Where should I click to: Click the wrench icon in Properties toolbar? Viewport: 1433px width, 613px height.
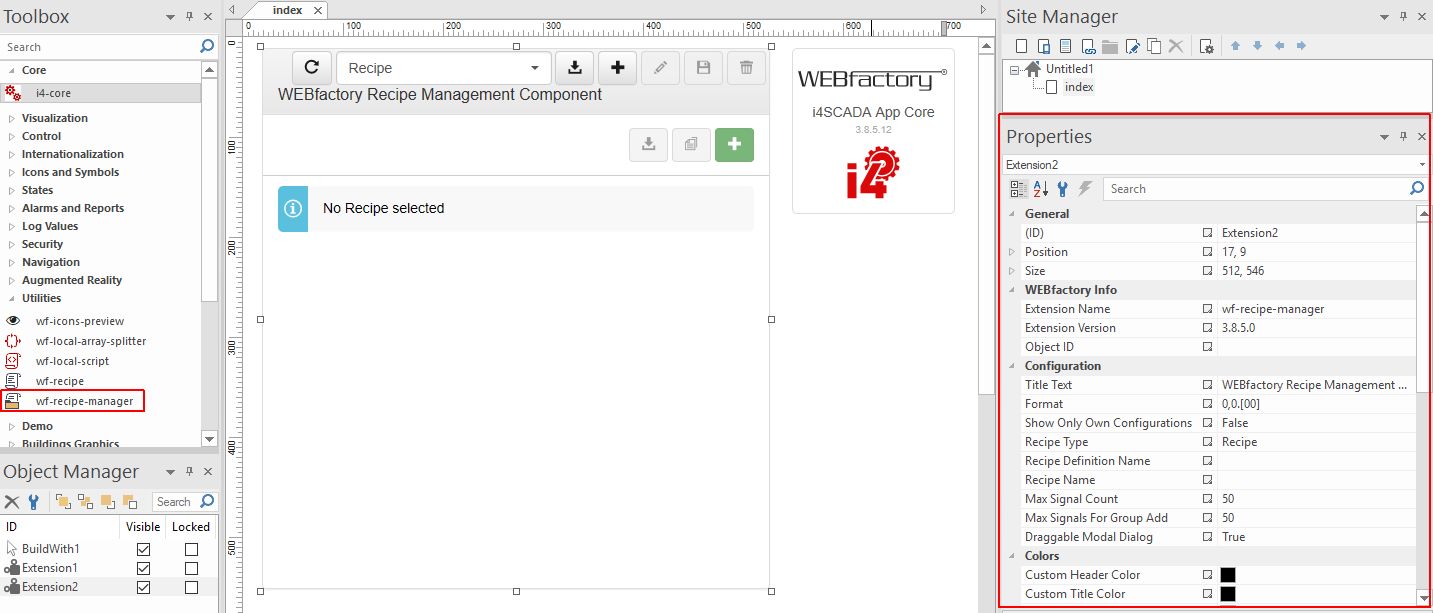(1062, 188)
